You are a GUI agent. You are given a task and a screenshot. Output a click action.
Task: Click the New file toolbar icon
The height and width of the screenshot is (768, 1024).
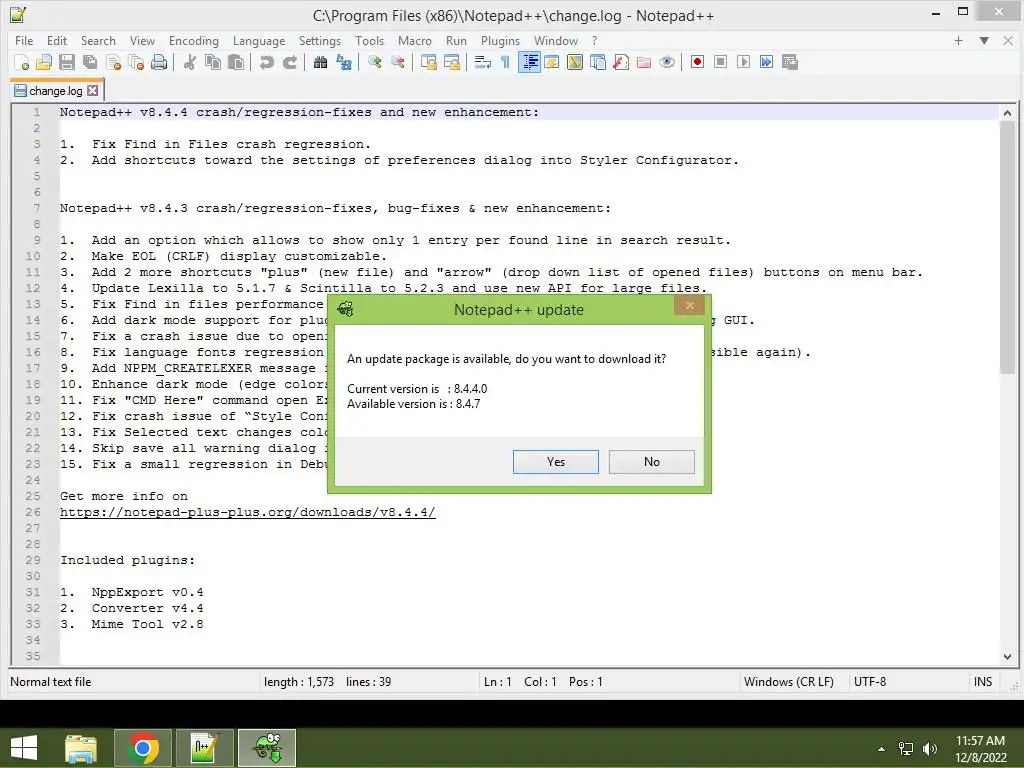22,62
